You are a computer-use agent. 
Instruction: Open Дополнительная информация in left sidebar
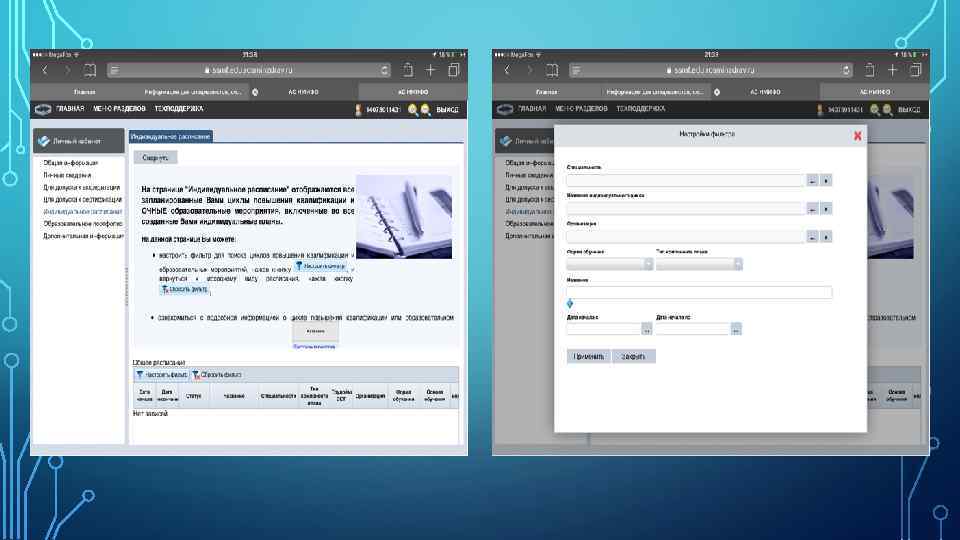pos(83,236)
